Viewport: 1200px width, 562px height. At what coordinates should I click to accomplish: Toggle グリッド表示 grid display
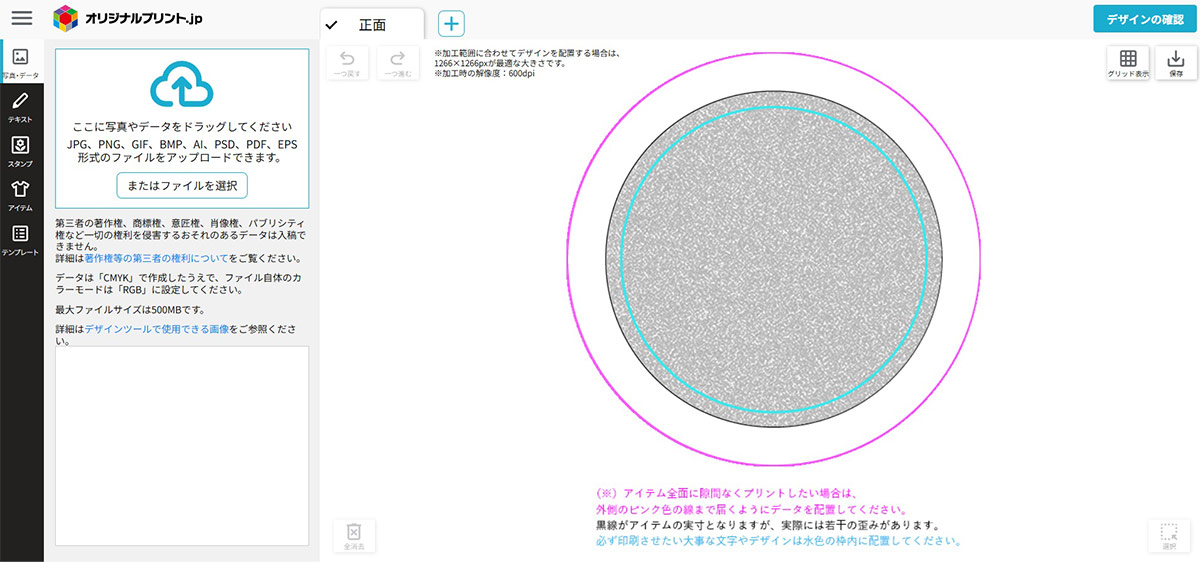pyautogui.click(x=1128, y=63)
